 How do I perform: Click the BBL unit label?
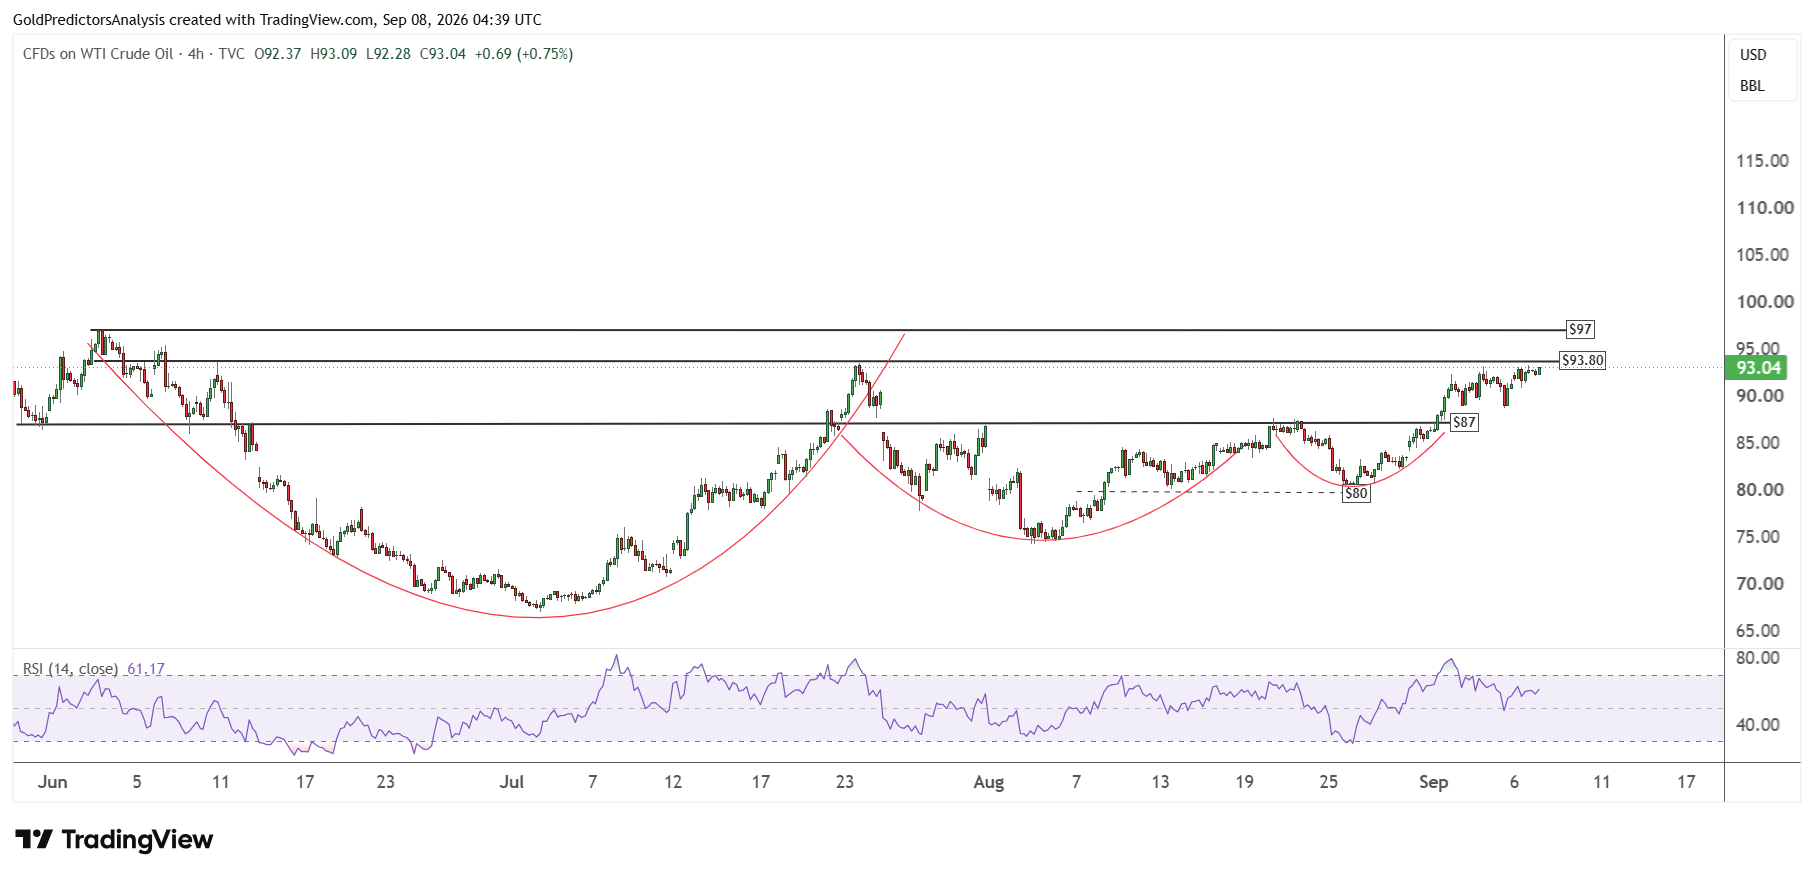coord(1752,86)
